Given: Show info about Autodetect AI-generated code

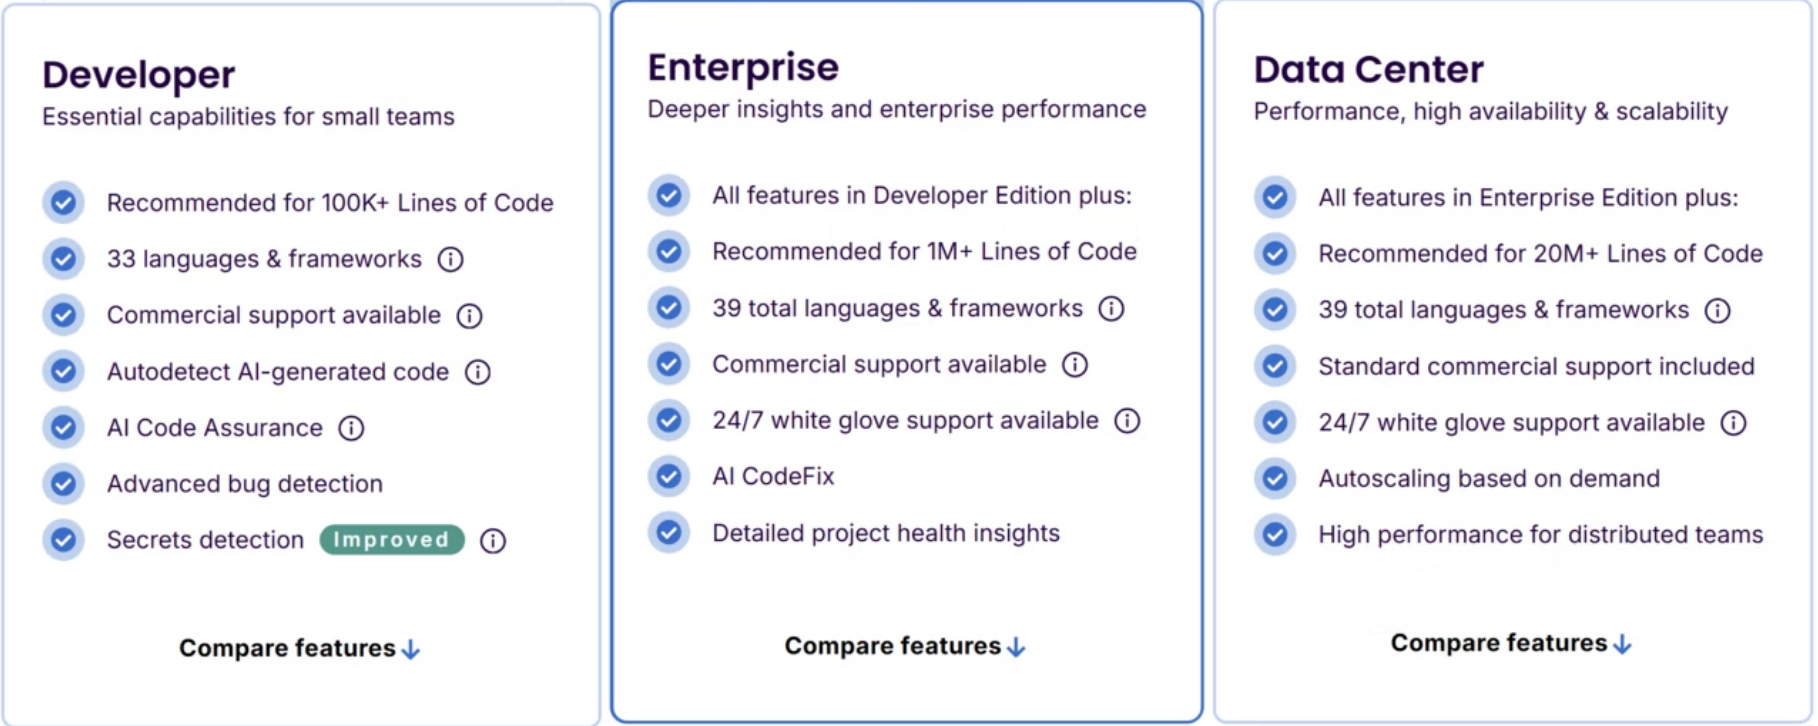Looking at the screenshot, I should (x=478, y=373).
